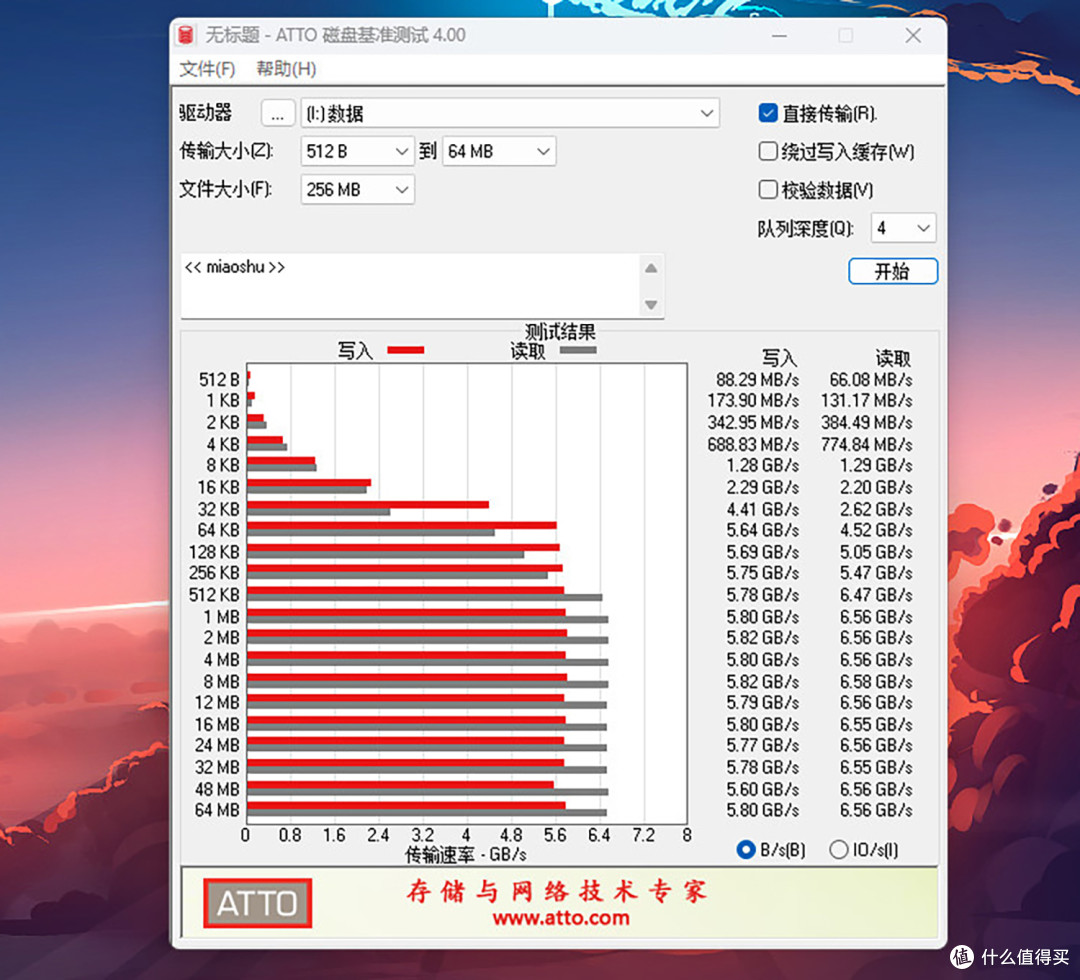1080x980 pixels.
Task: Click the 131.17 MB/s read value
Action: pos(866,401)
